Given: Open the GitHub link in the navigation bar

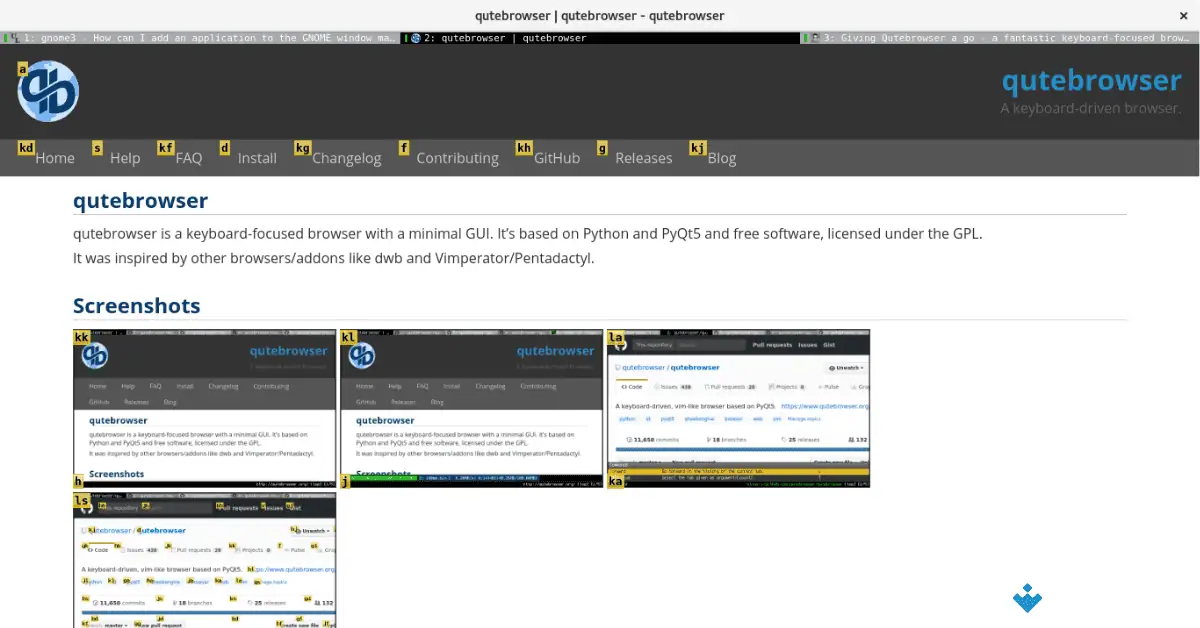Looking at the screenshot, I should point(557,157).
